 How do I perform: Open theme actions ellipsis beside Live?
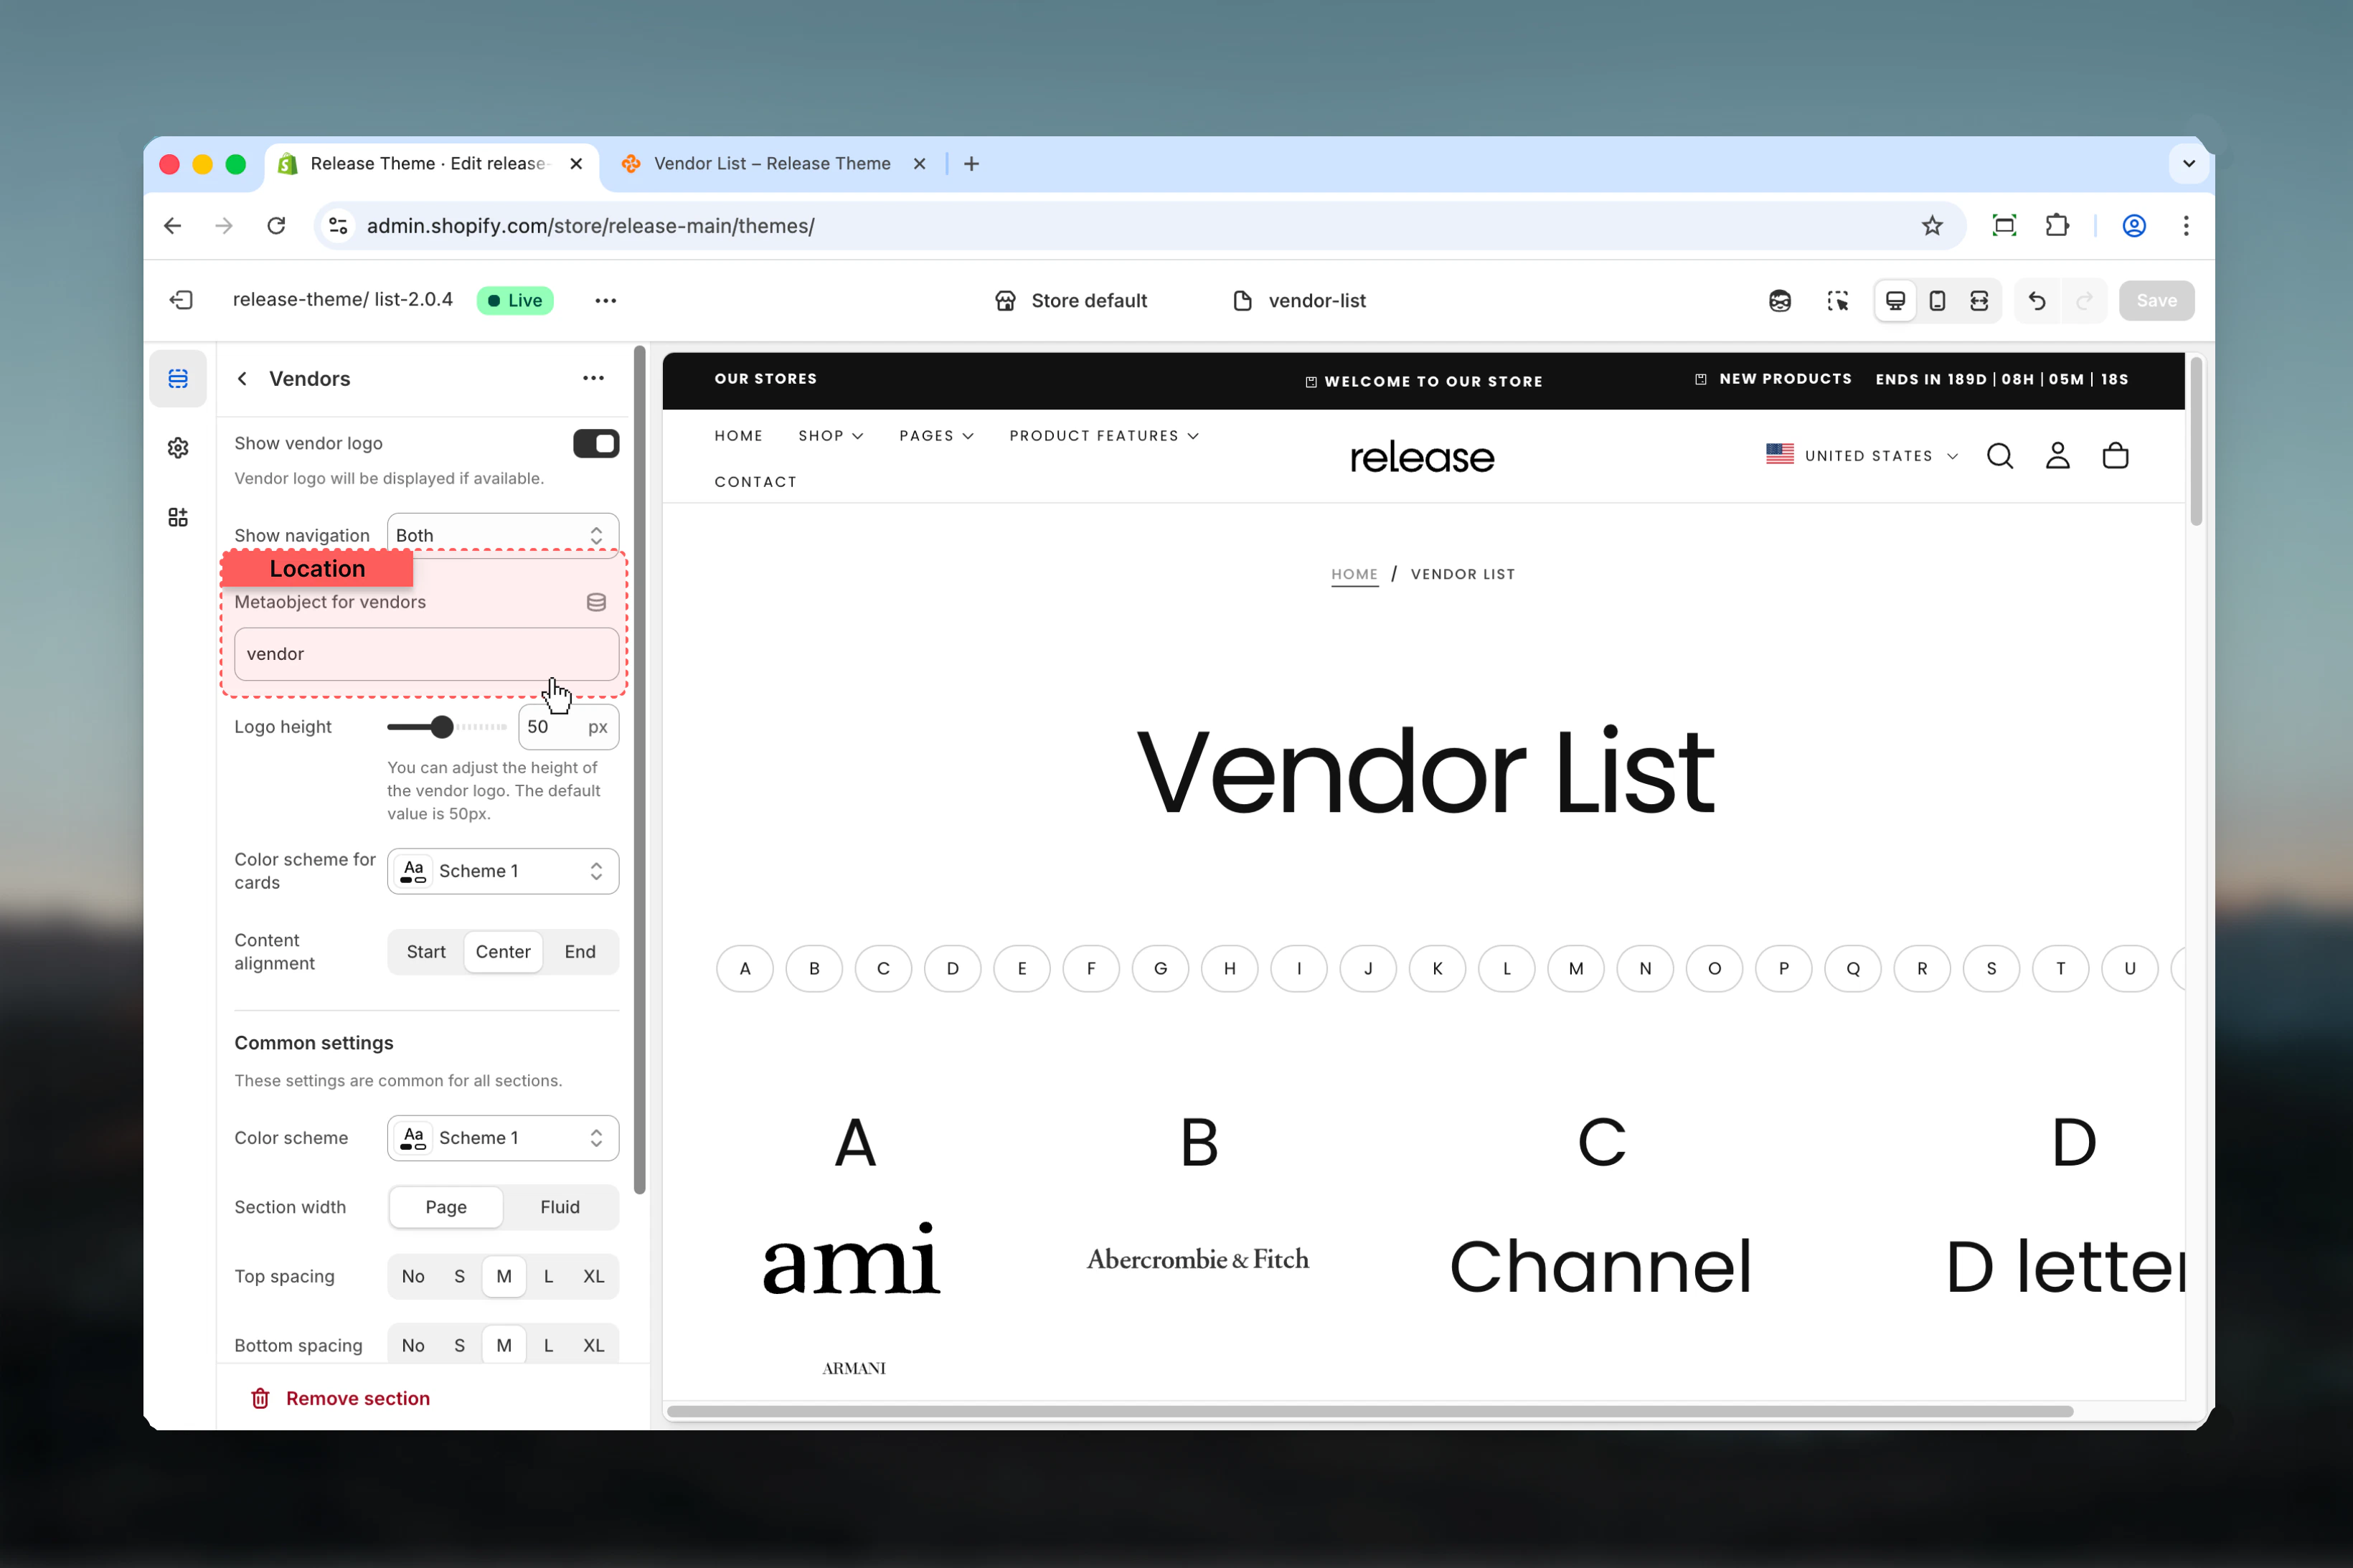click(x=605, y=300)
